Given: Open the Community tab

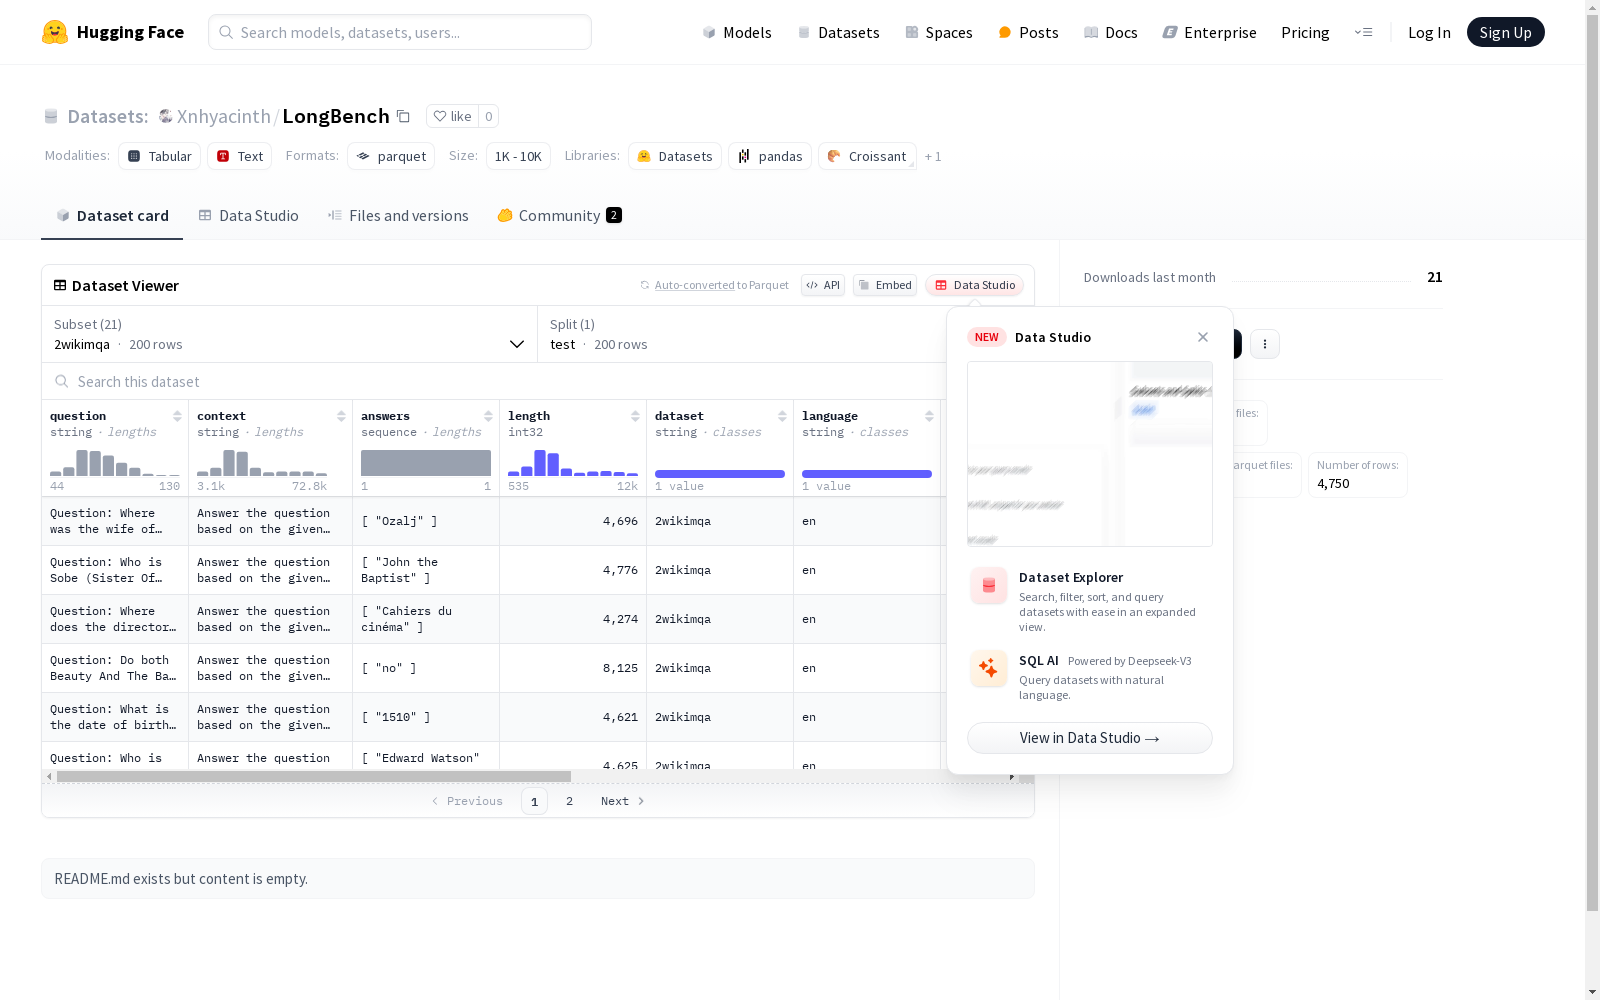Looking at the screenshot, I should coord(560,216).
